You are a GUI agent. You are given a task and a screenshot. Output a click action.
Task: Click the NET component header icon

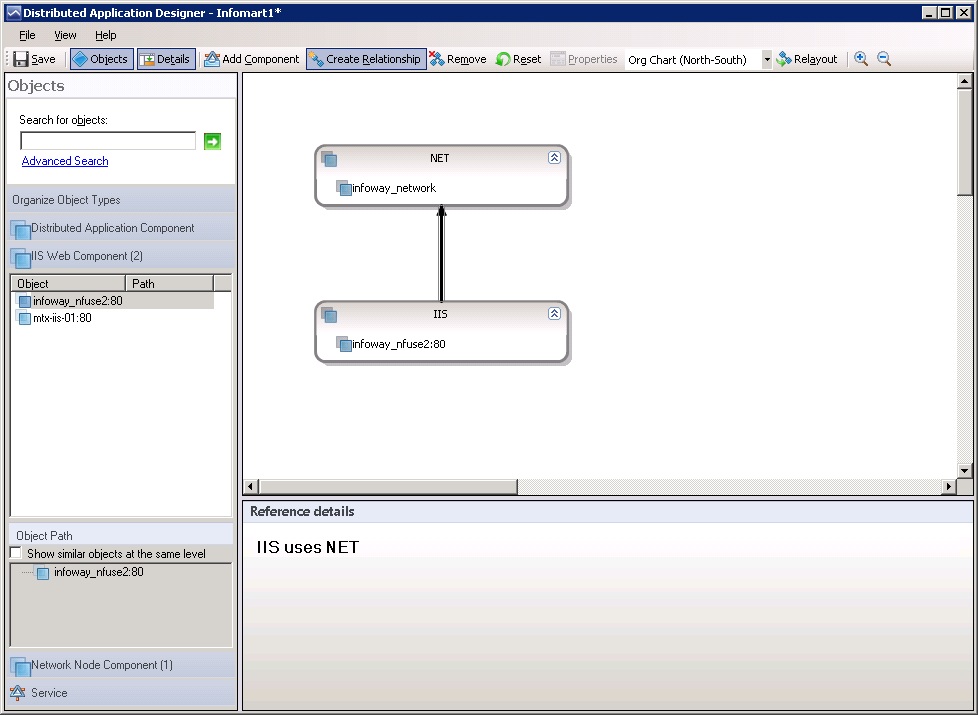pos(329,159)
